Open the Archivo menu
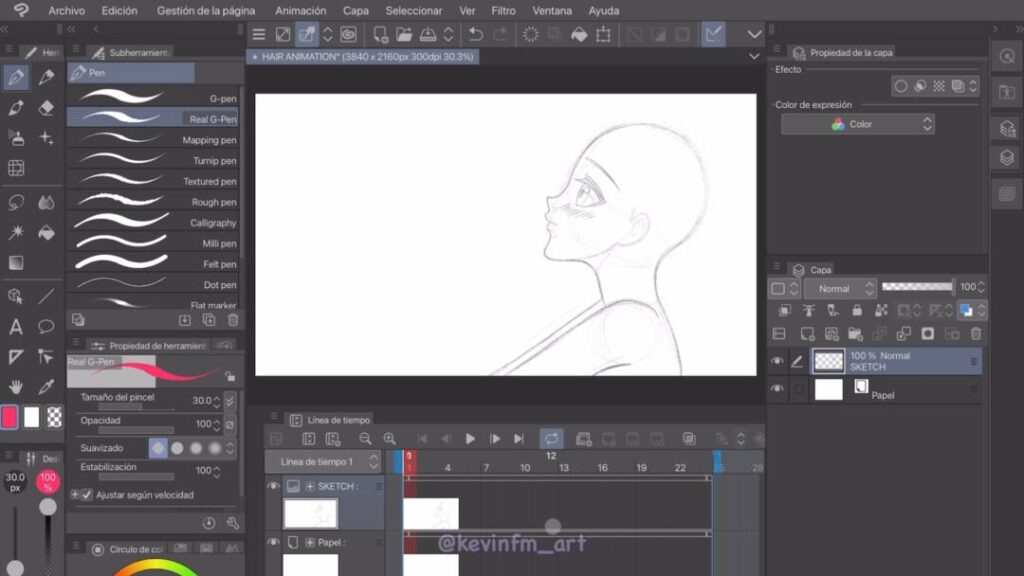The image size is (1024, 576). pyautogui.click(x=67, y=10)
